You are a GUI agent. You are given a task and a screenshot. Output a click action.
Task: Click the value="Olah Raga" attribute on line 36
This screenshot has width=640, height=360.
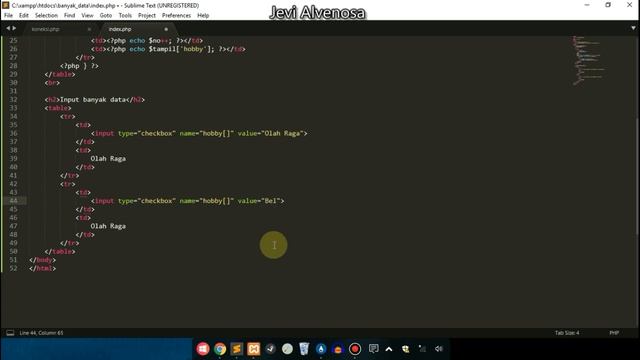272,133
